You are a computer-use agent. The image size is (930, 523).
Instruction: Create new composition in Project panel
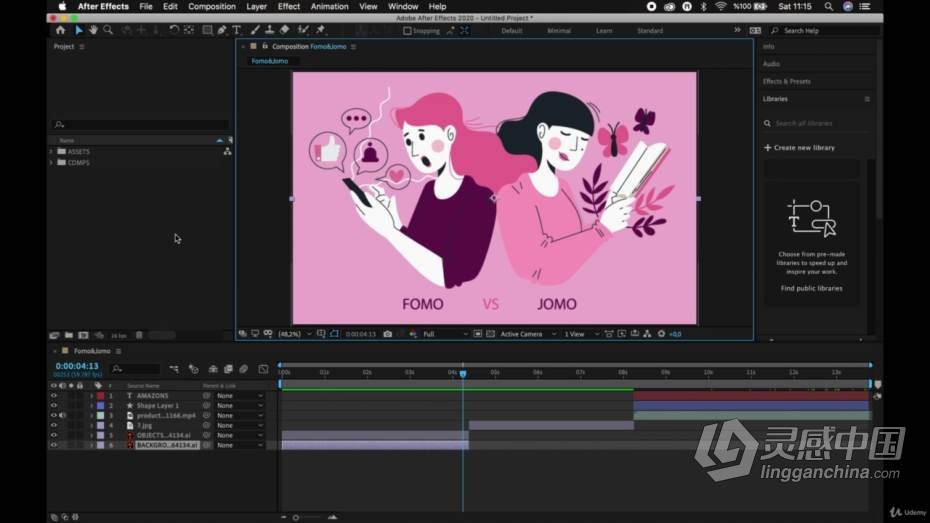tap(83, 336)
